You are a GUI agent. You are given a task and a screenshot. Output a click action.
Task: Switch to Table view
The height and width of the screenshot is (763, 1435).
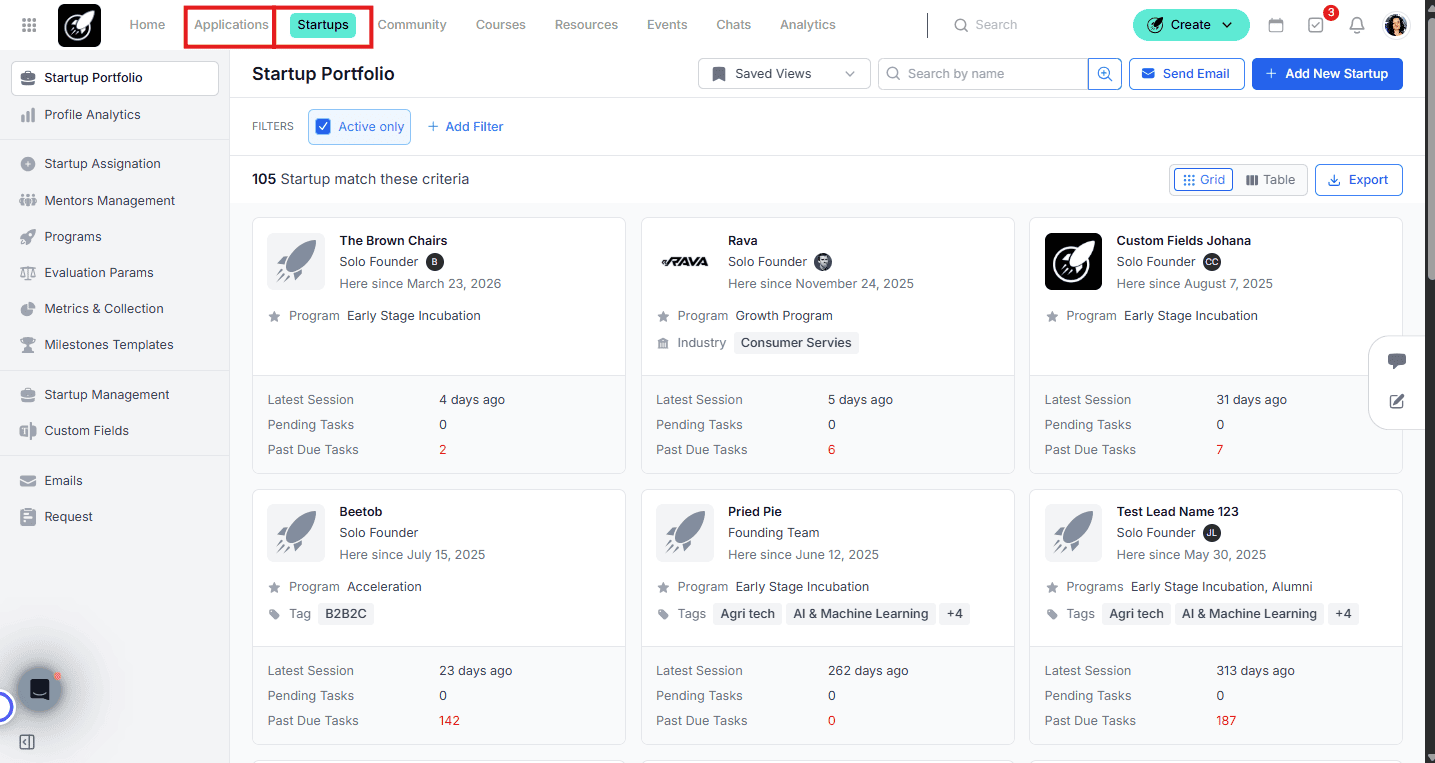click(x=1271, y=180)
